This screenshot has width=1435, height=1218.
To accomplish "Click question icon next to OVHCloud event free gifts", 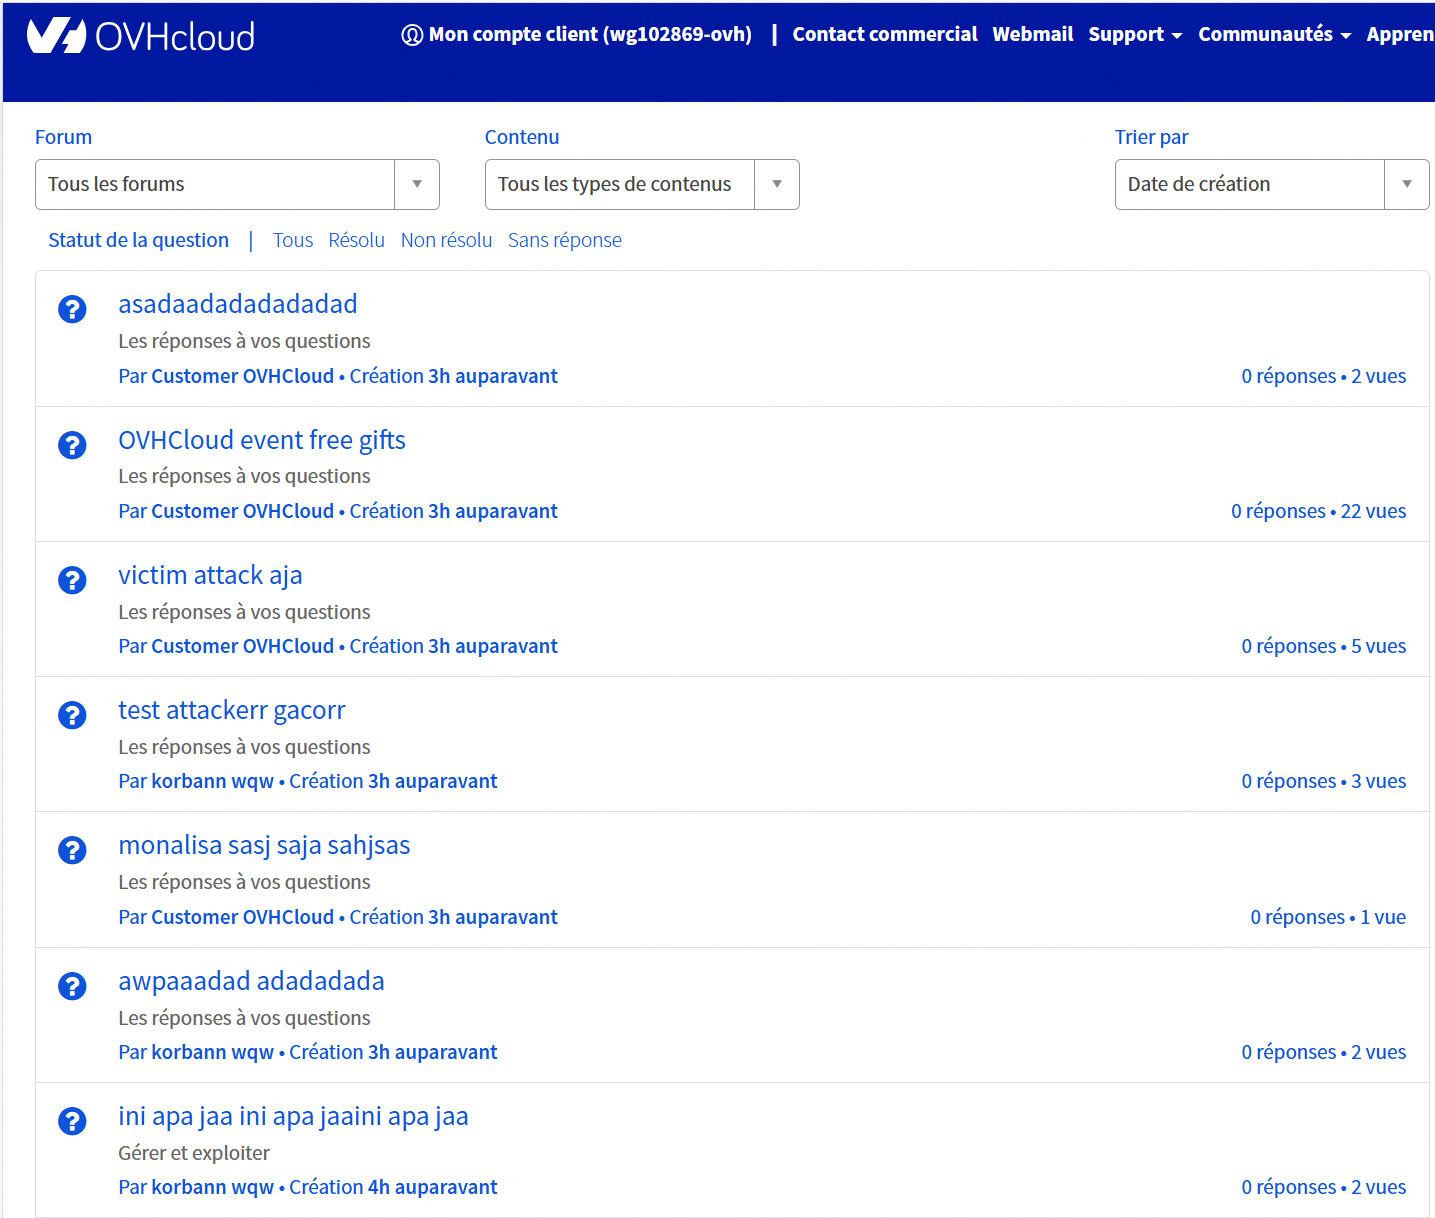I will (x=72, y=445).
